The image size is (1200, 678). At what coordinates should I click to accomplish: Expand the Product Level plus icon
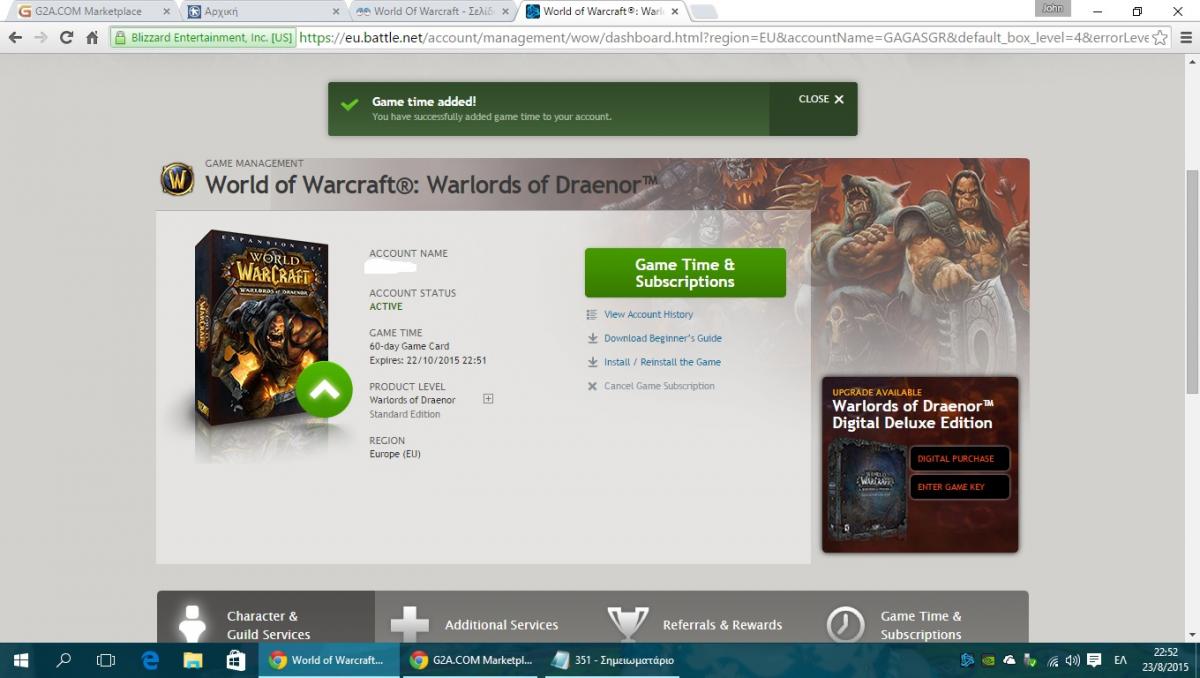488,399
